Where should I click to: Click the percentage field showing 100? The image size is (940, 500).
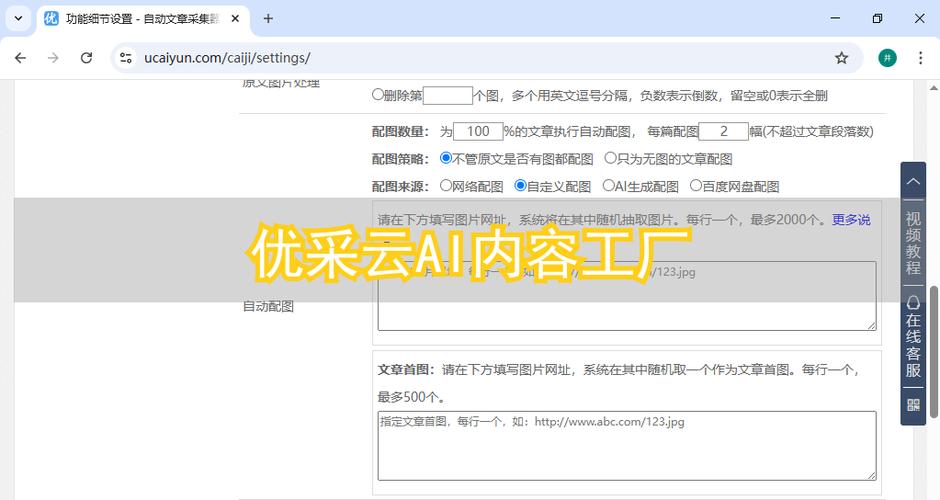pyautogui.click(x=478, y=131)
